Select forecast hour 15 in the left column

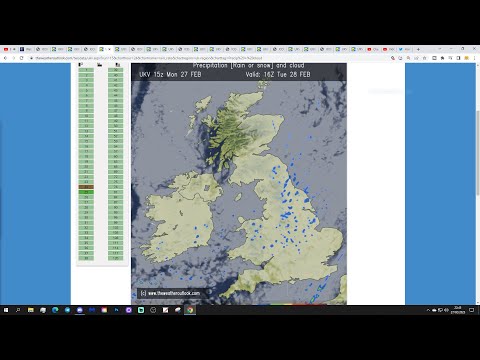[86, 141]
